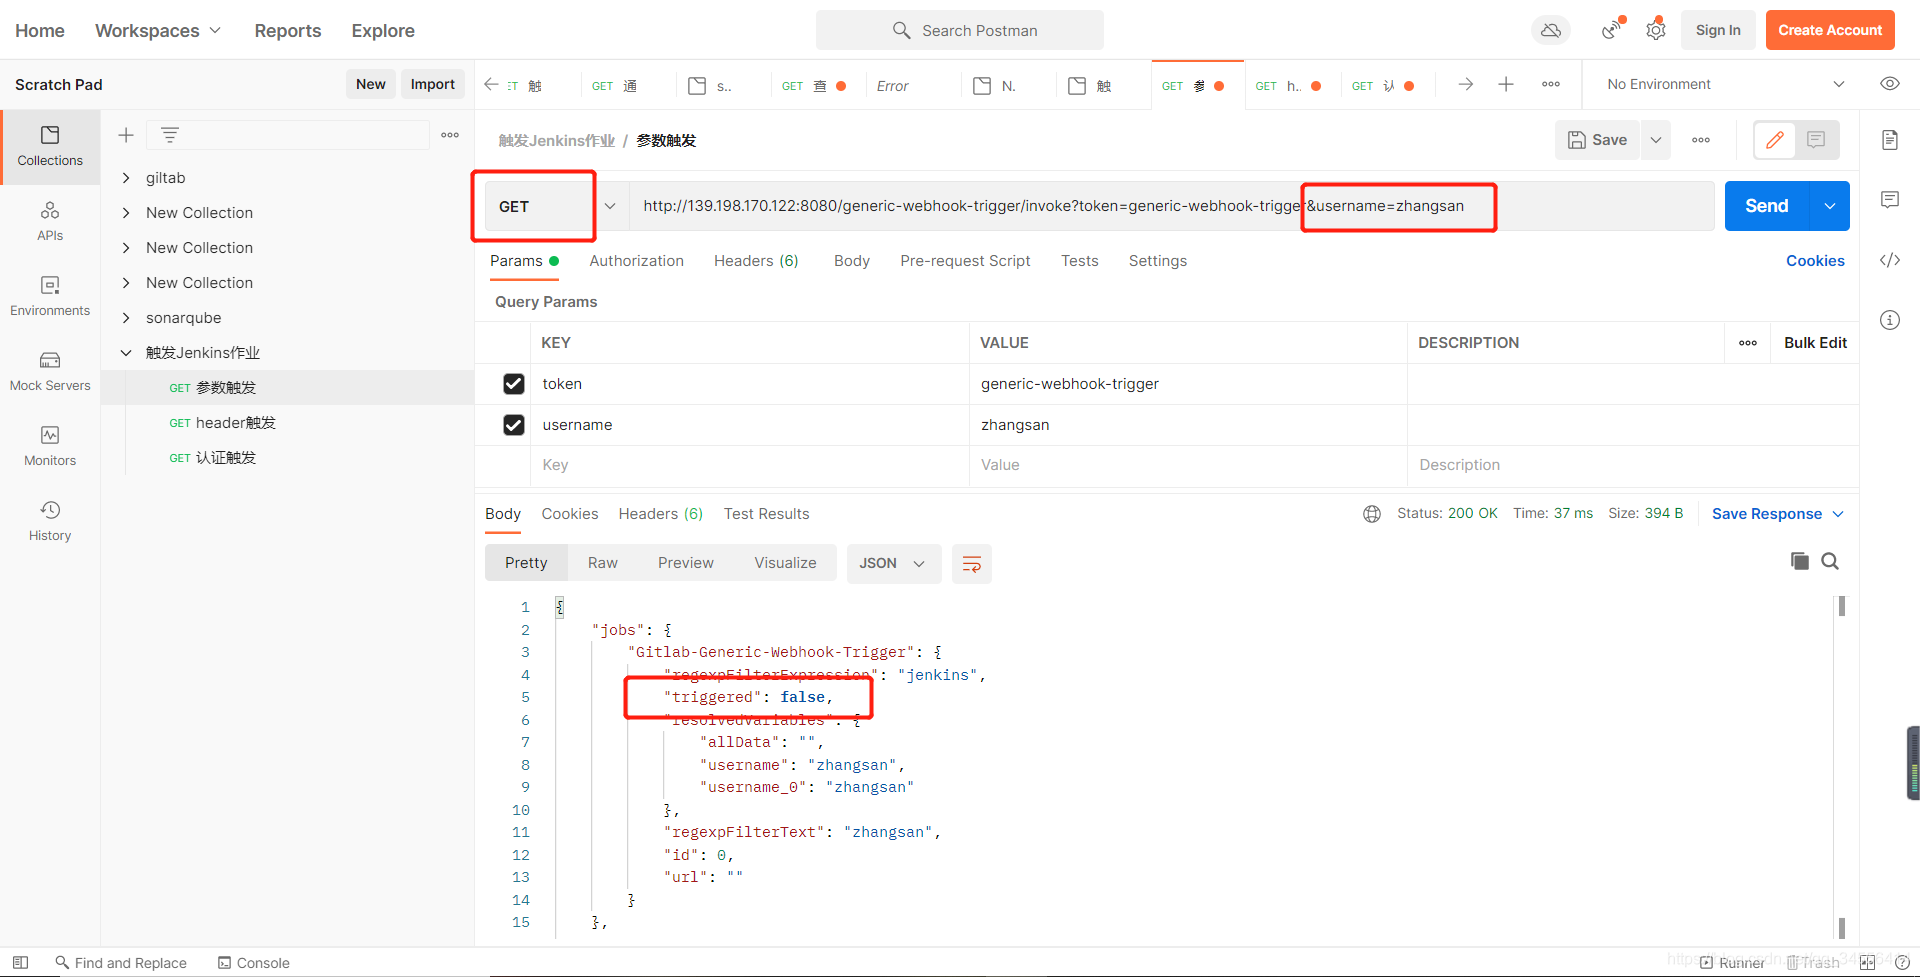
Task: Open the Send button dropdown arrow
Action: tap(1830, 206)
